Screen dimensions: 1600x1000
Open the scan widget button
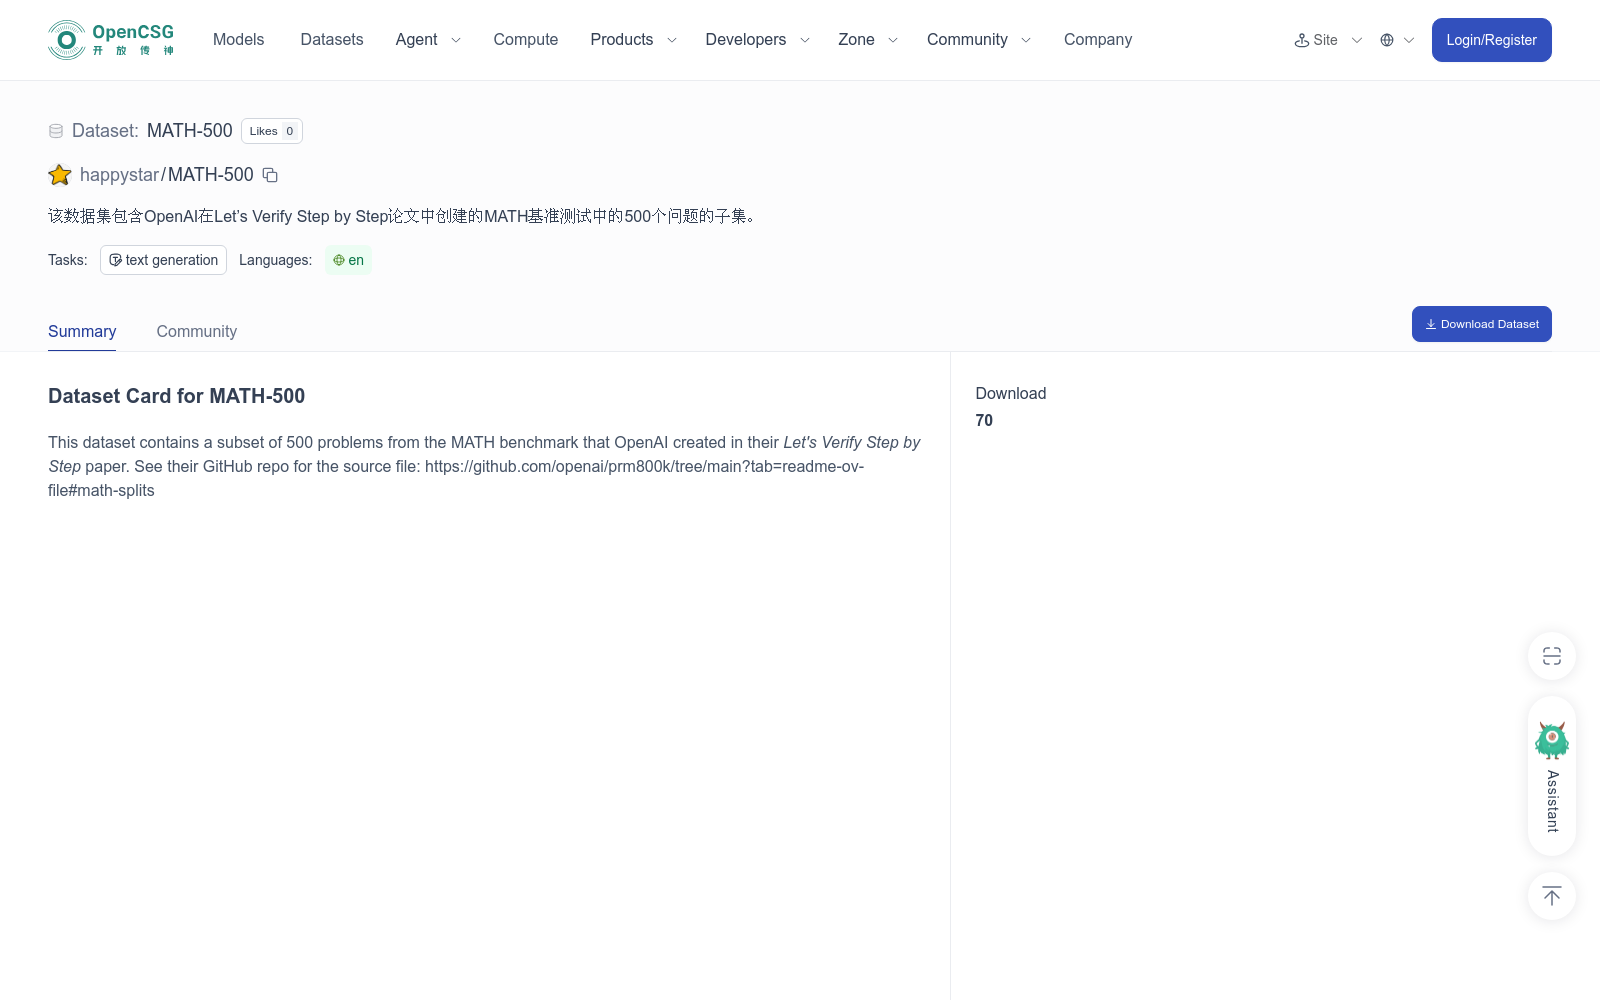1552,656
